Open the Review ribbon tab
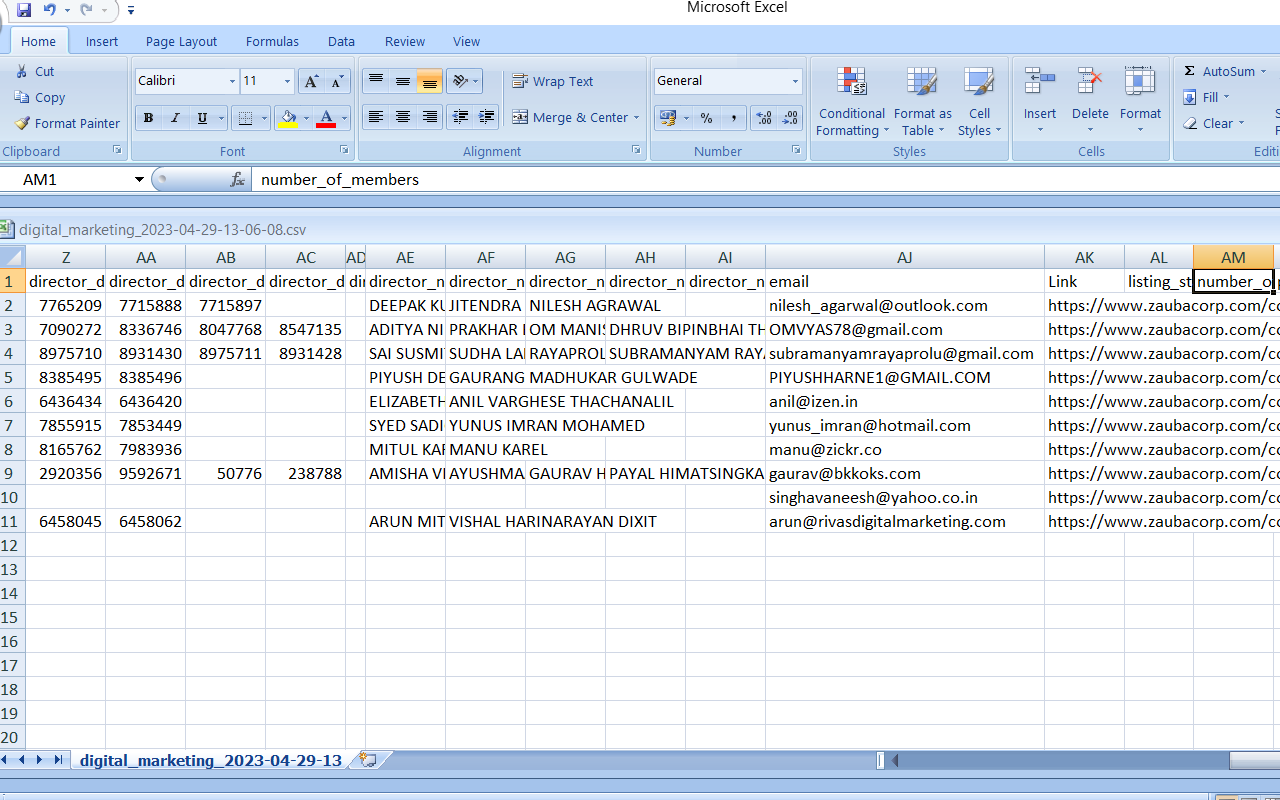The width and height of the screenshot is (1280, 800). (x=404, y=41)
